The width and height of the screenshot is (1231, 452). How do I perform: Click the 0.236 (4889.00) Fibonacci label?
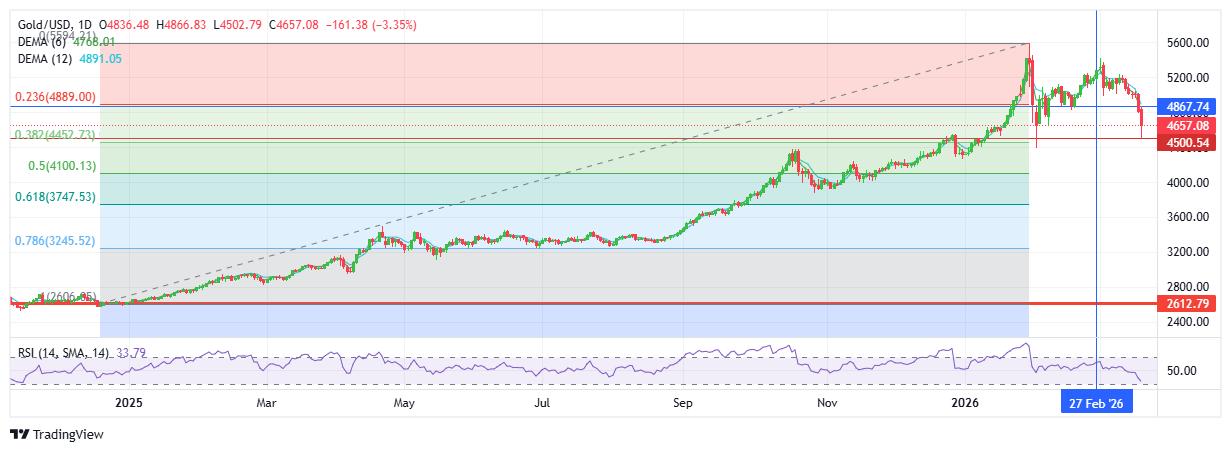[55, 97]
